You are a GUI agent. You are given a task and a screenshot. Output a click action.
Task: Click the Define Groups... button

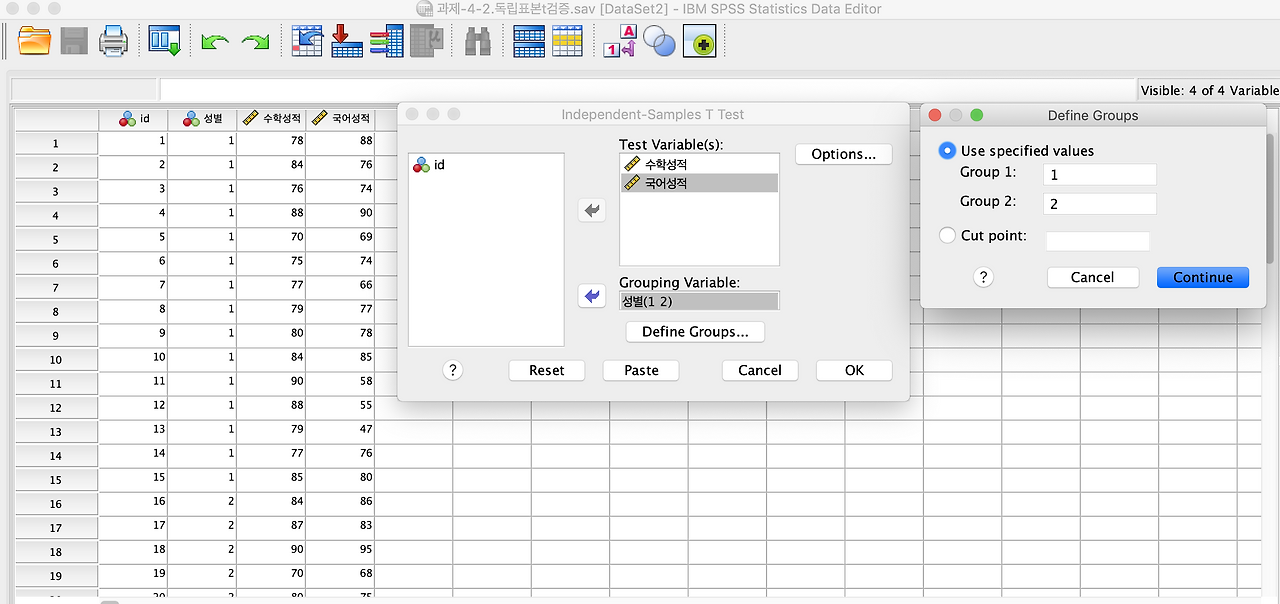695,331
